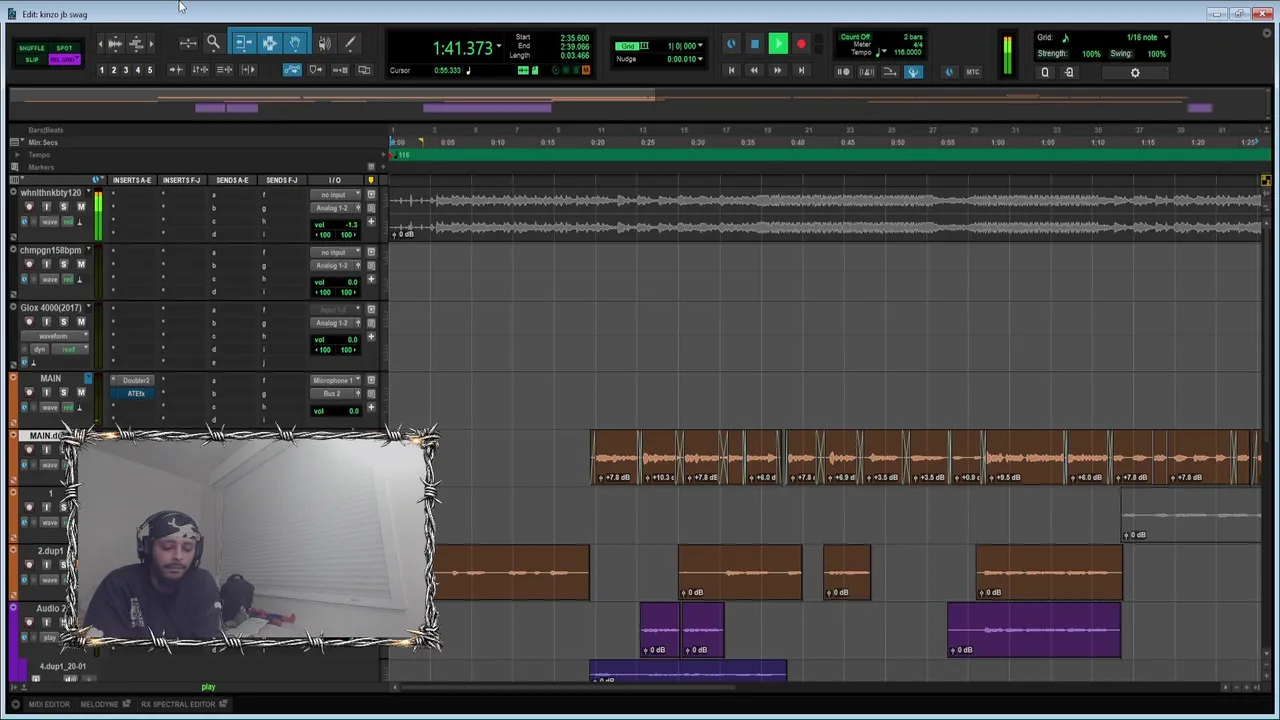Open the Nudge value dropdown
Screen dimensions: 1280x720
[700, 59]
